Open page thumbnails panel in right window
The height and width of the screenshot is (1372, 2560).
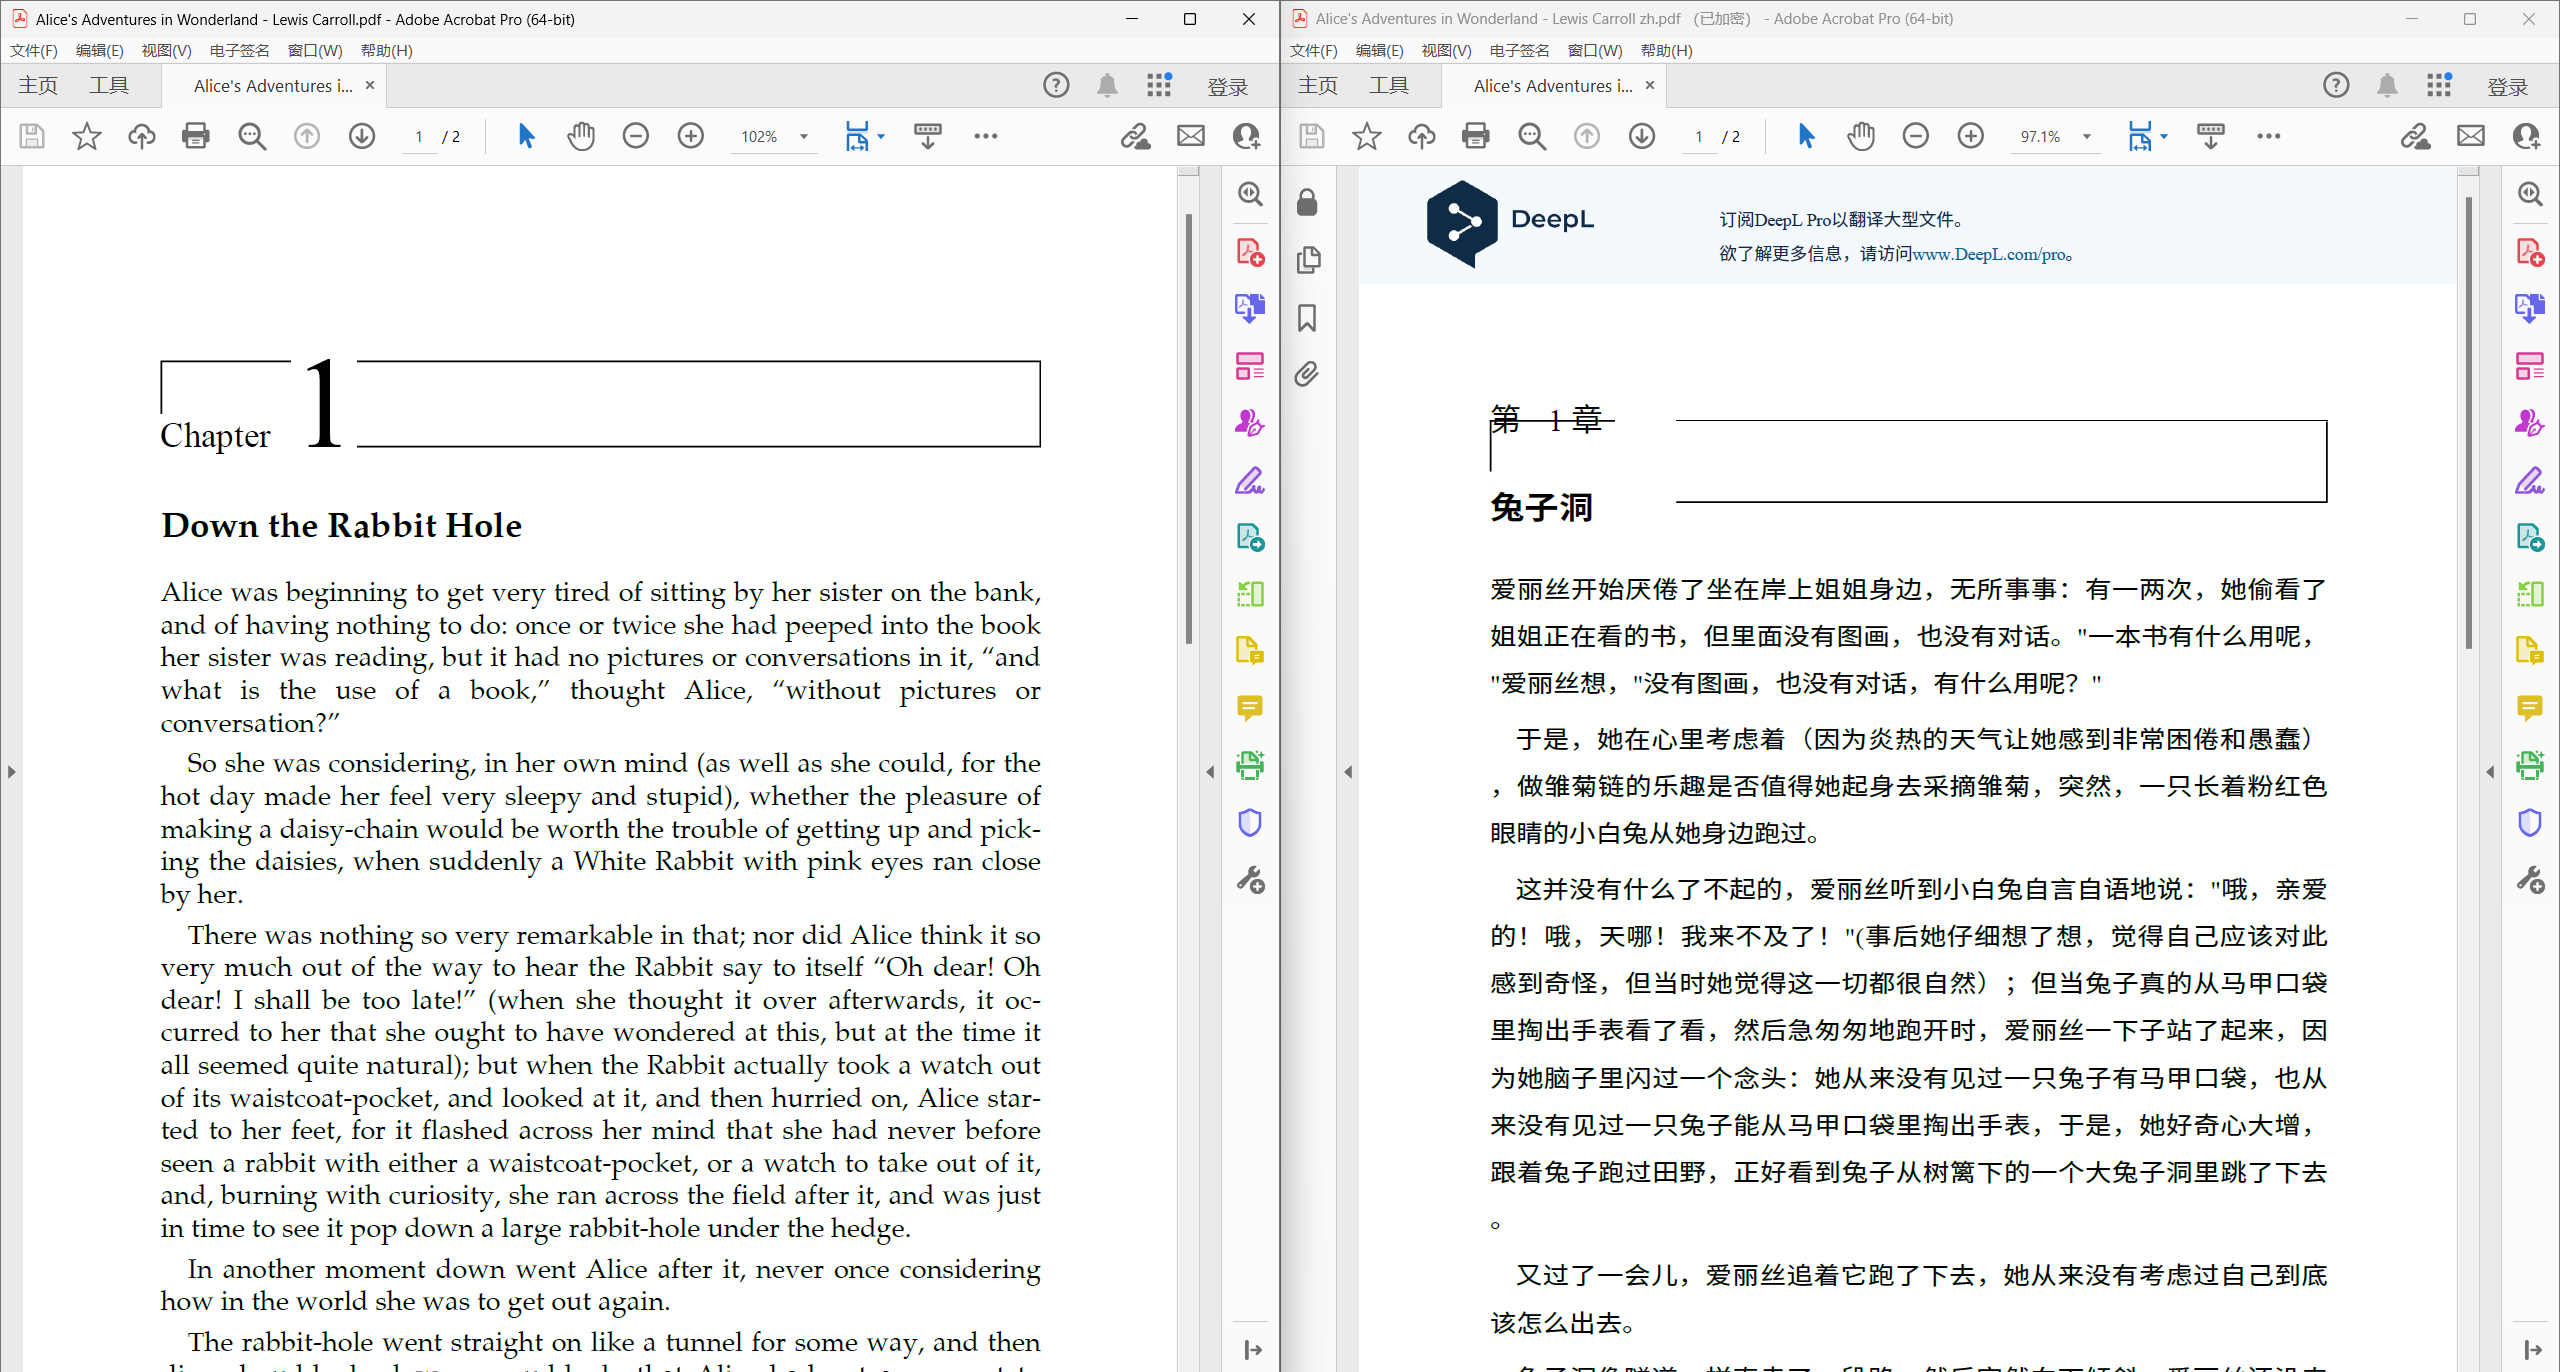click(1307, 260)
